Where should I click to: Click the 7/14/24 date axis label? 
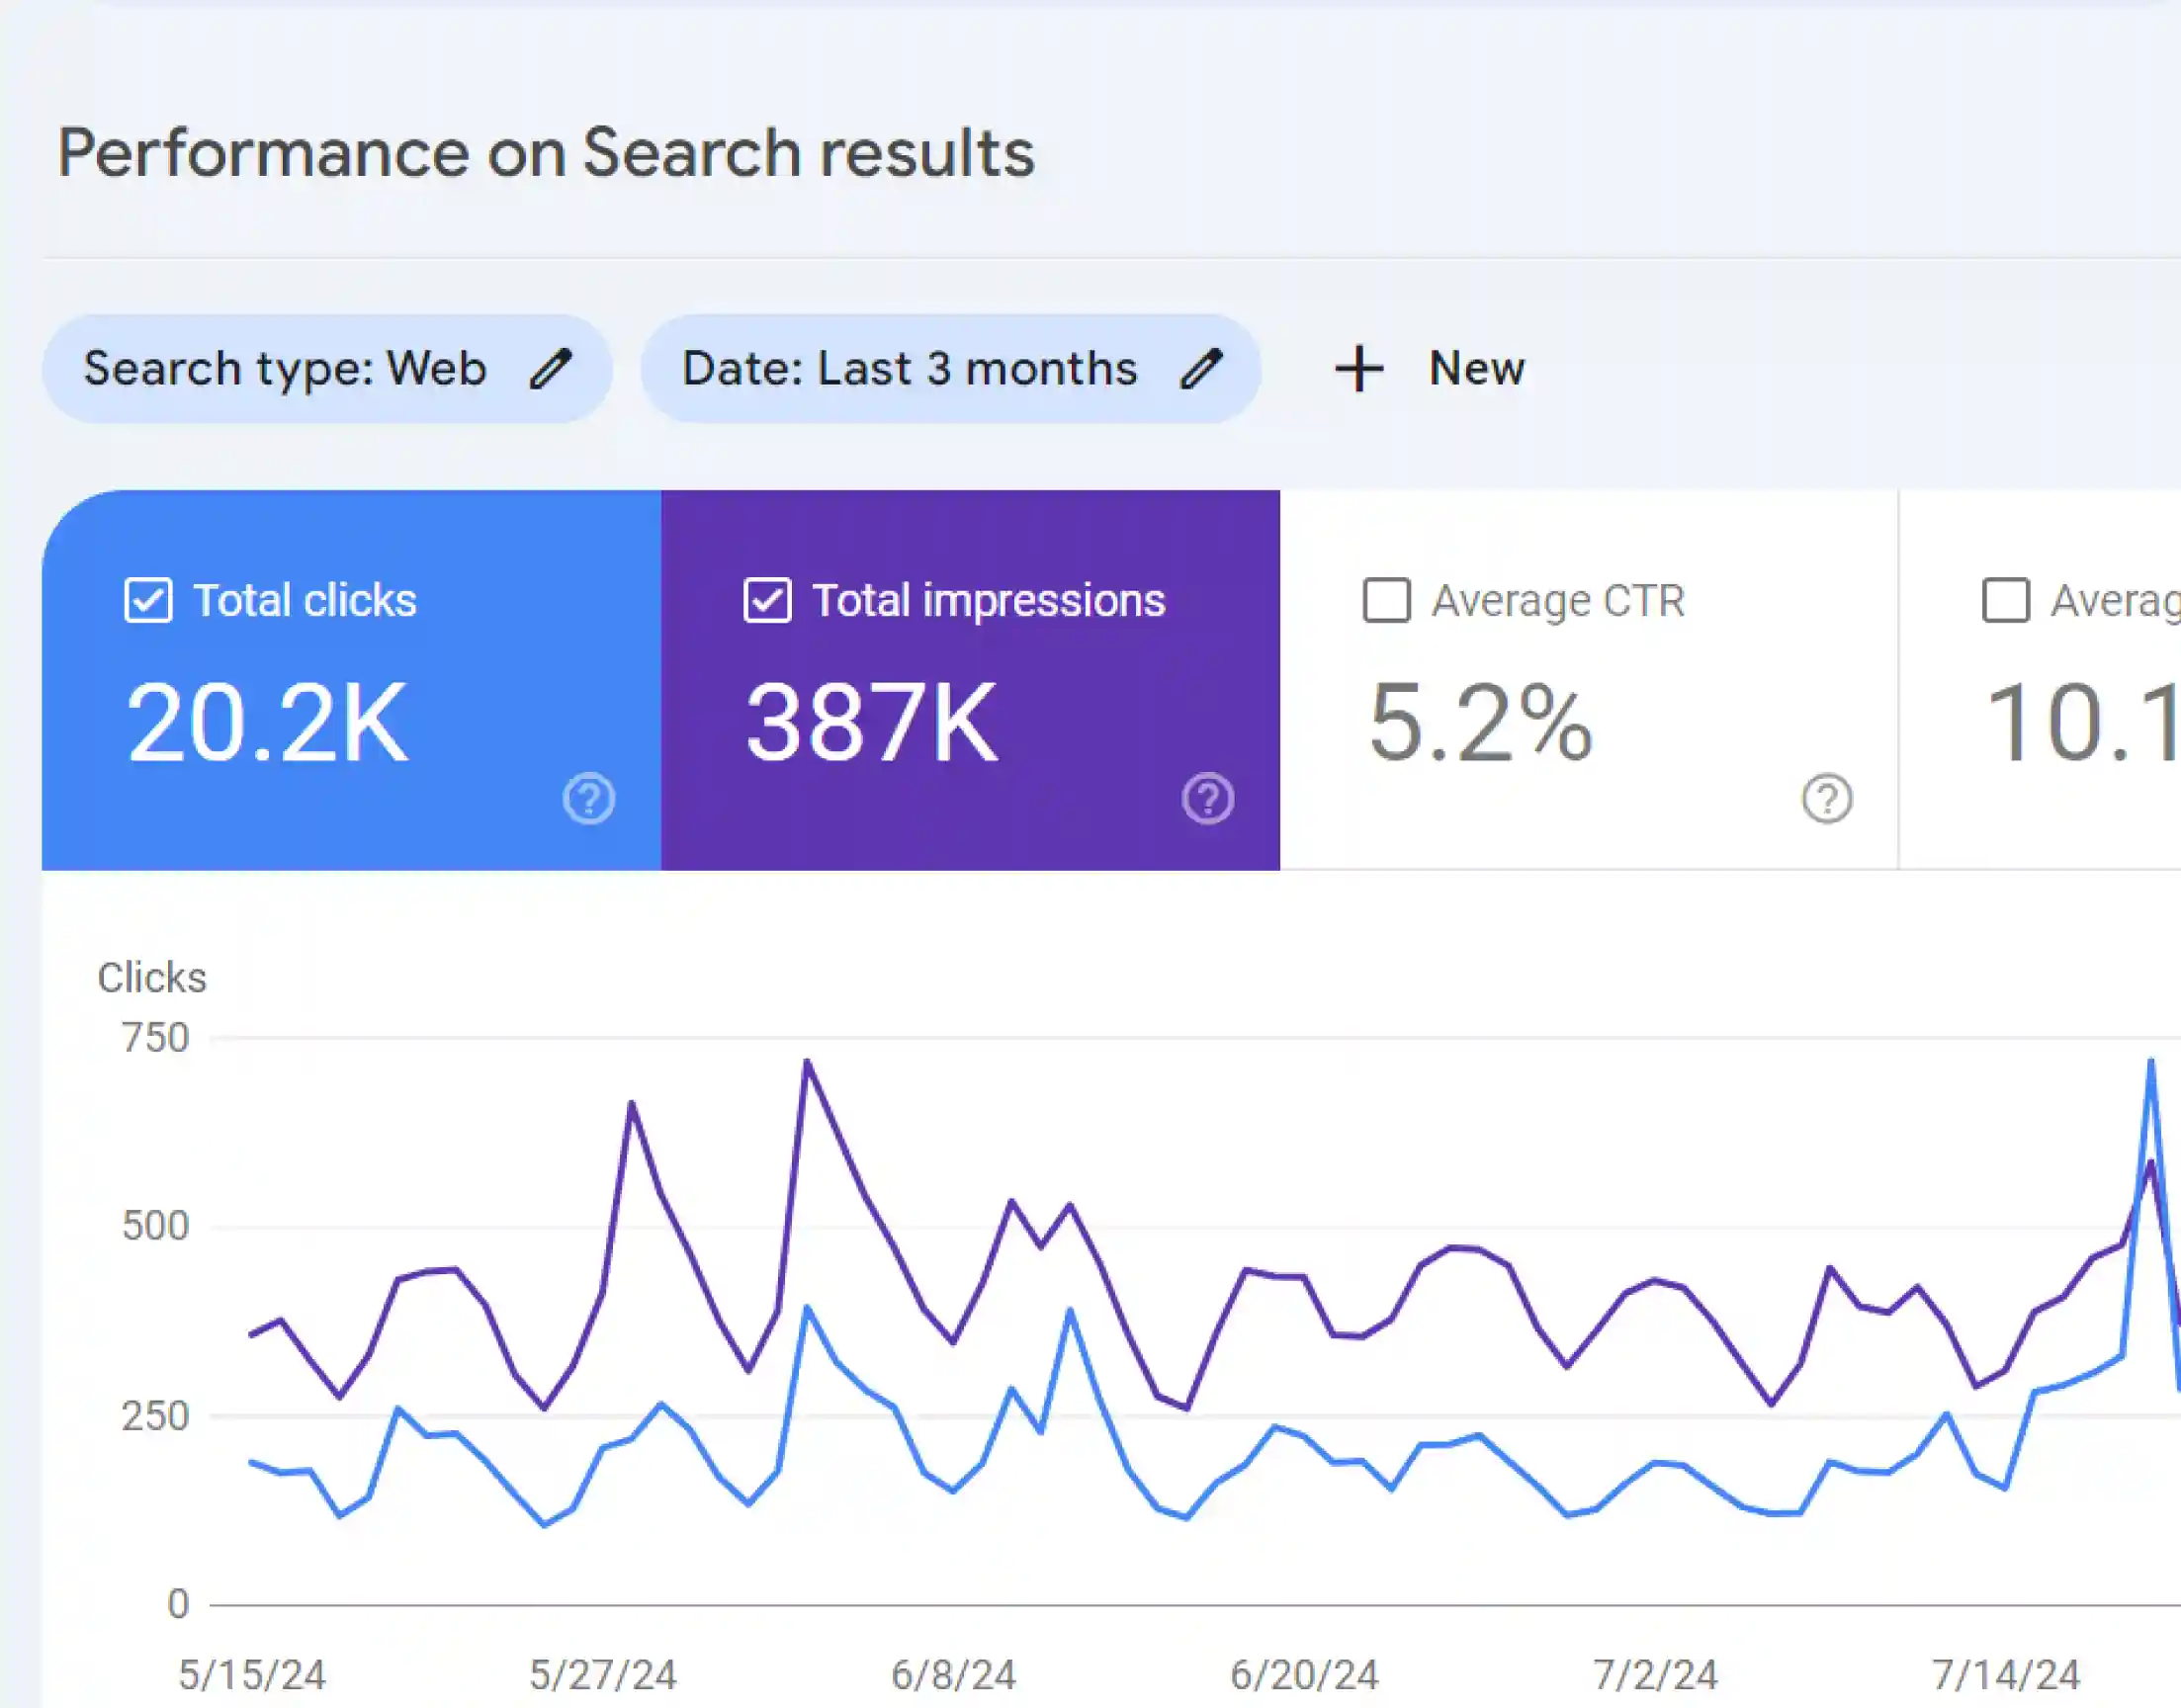[2006, 1675]
